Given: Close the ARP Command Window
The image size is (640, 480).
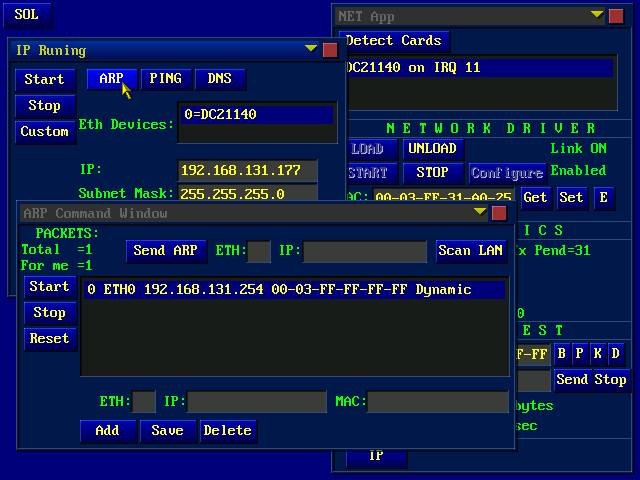Looking at the screenshot, I should click(499, 213).
